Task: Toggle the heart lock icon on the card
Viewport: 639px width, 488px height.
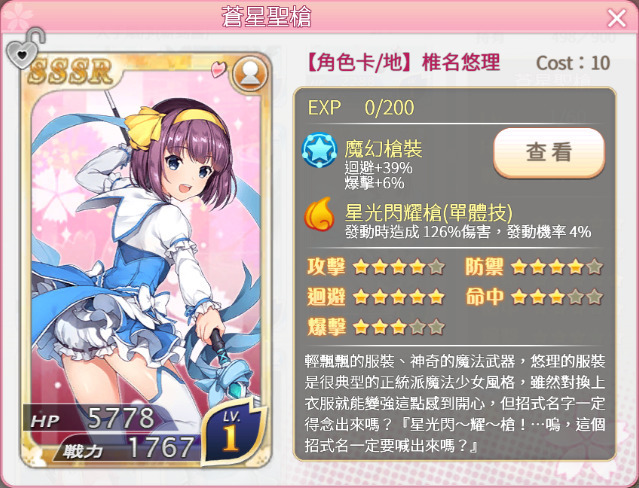Action: [25, 48]
